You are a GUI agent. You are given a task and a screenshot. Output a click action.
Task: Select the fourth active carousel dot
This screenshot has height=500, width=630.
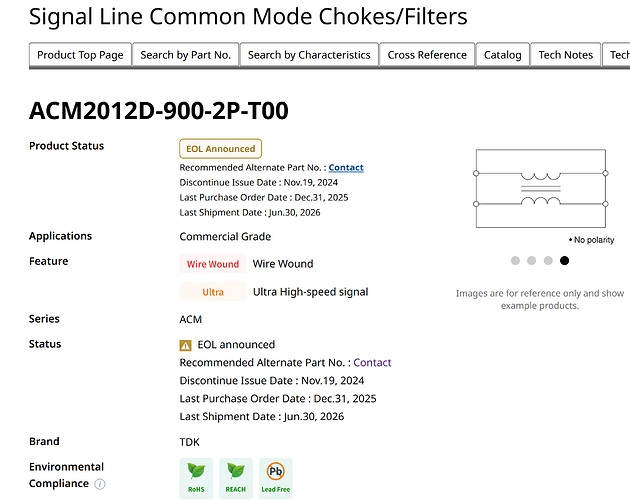pos(565,260)
